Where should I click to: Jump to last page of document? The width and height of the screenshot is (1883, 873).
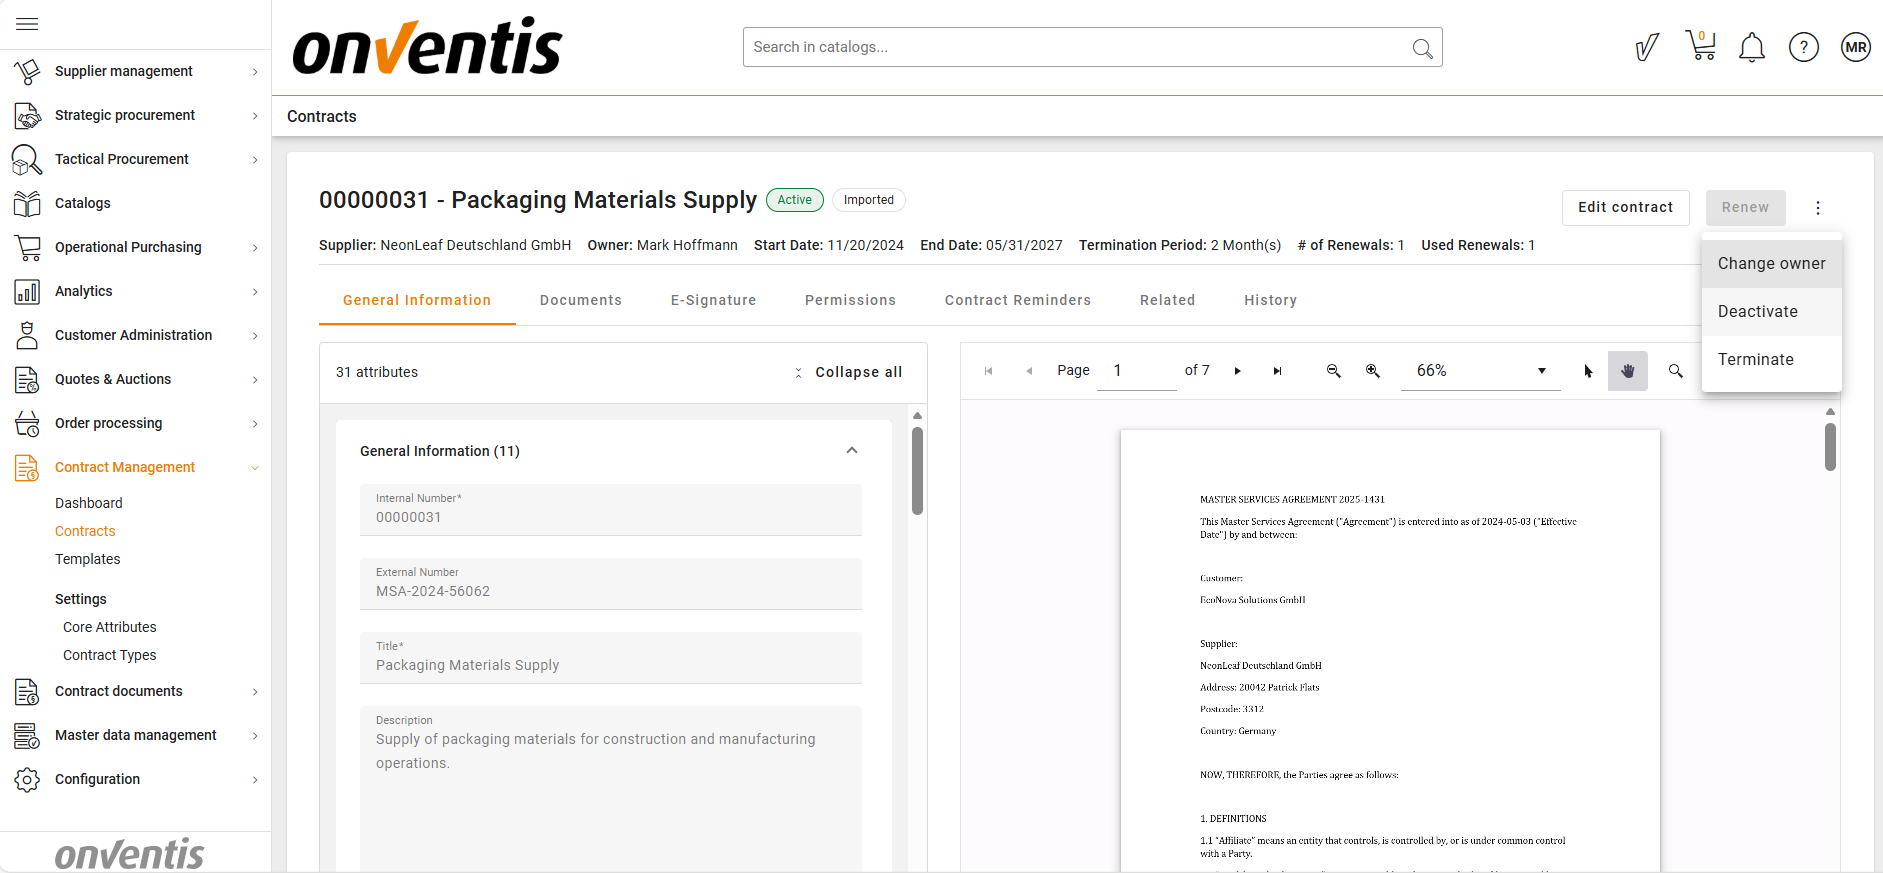pos(1277,371)
